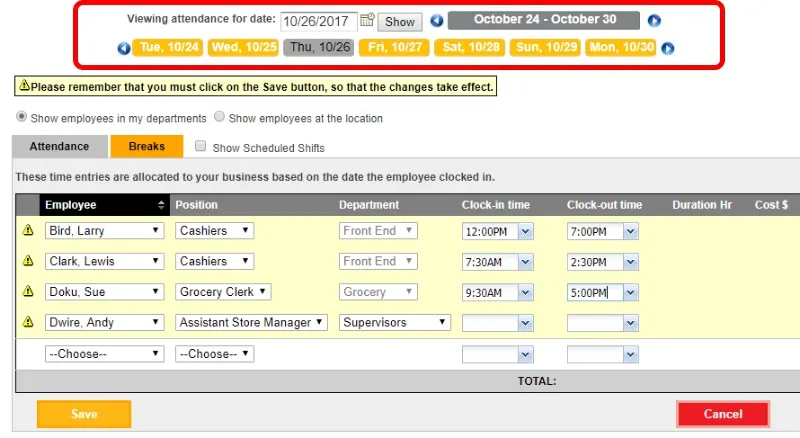Select the Thu, 10/26 day tab

tap(319, 47)
